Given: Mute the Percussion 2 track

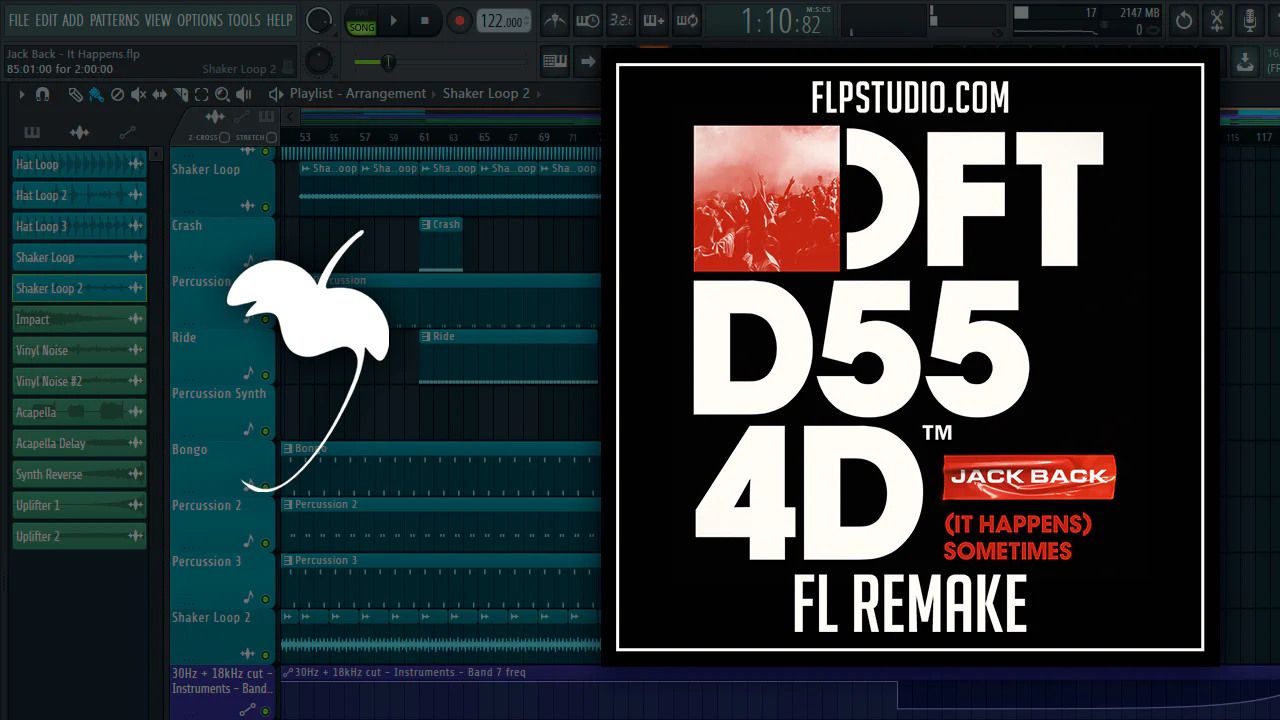Looking at the screenshot, I should pyautogui.click(x=265, y=543).
